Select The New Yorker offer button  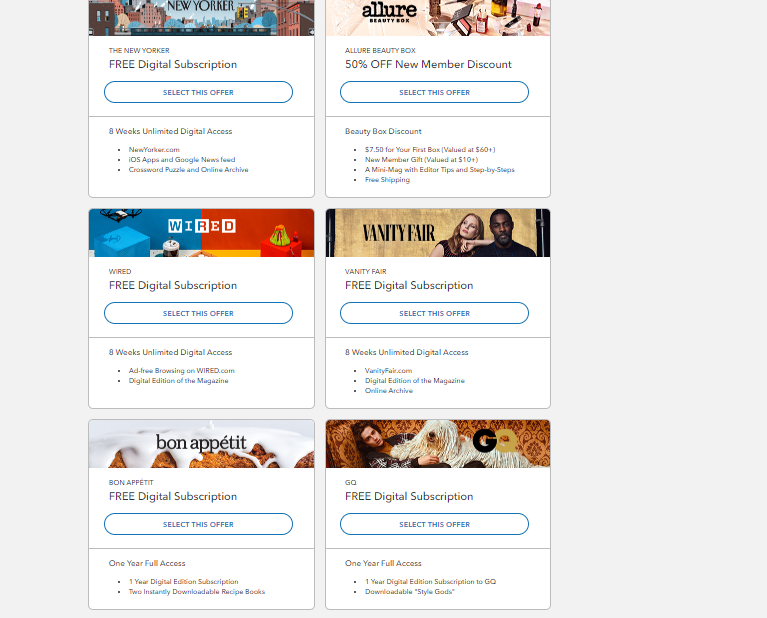pos(198,92)
